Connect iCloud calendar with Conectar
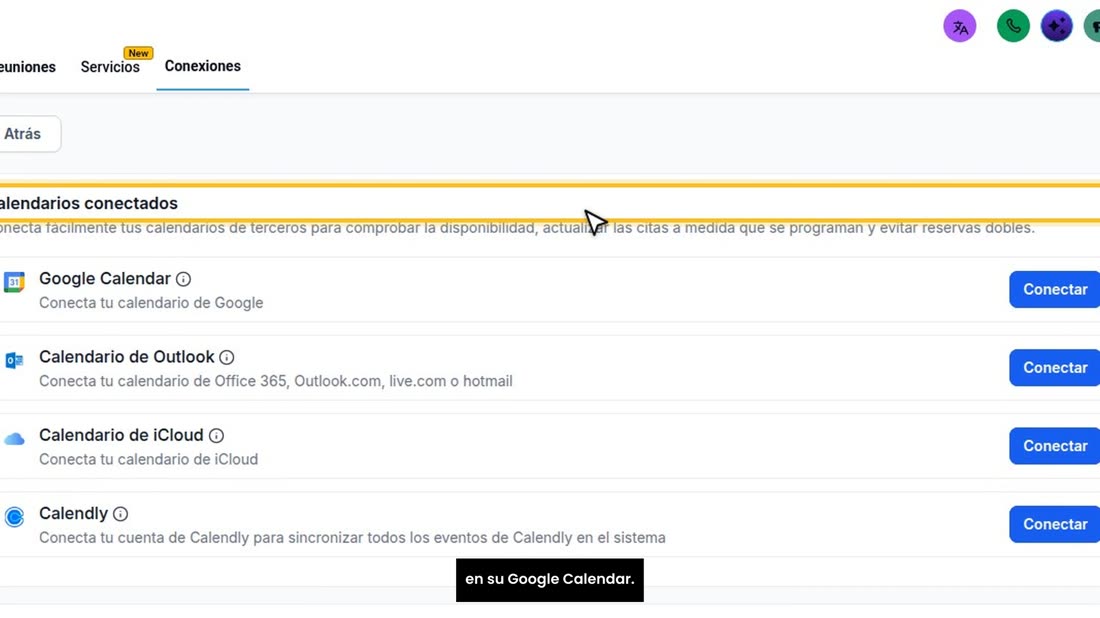 coord(1054,446)
